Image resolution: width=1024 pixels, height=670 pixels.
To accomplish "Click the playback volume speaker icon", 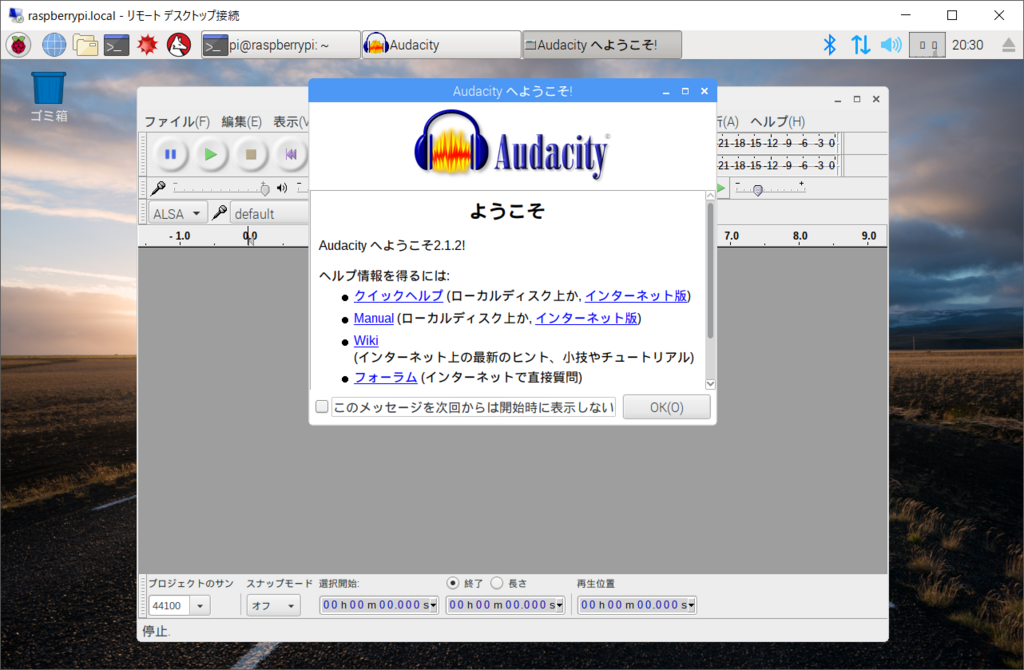I will 282,188.
